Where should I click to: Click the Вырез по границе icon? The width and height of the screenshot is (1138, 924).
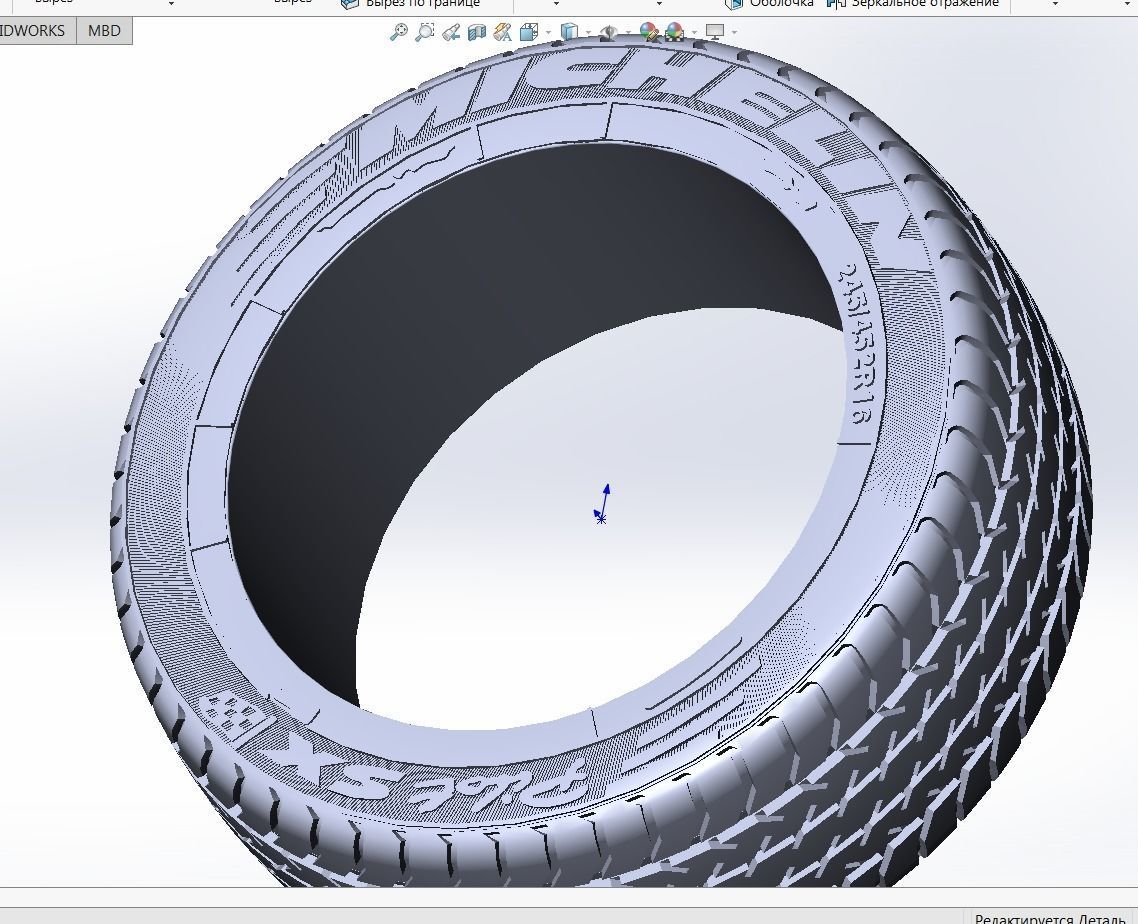pyautogui.click(x=350, y=4)
